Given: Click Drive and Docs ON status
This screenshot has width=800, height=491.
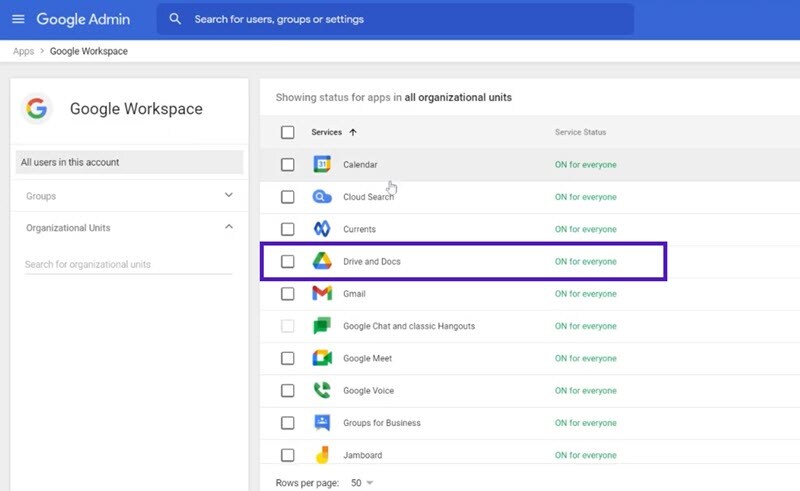Looking at the screenshot, I should (586, 261).
